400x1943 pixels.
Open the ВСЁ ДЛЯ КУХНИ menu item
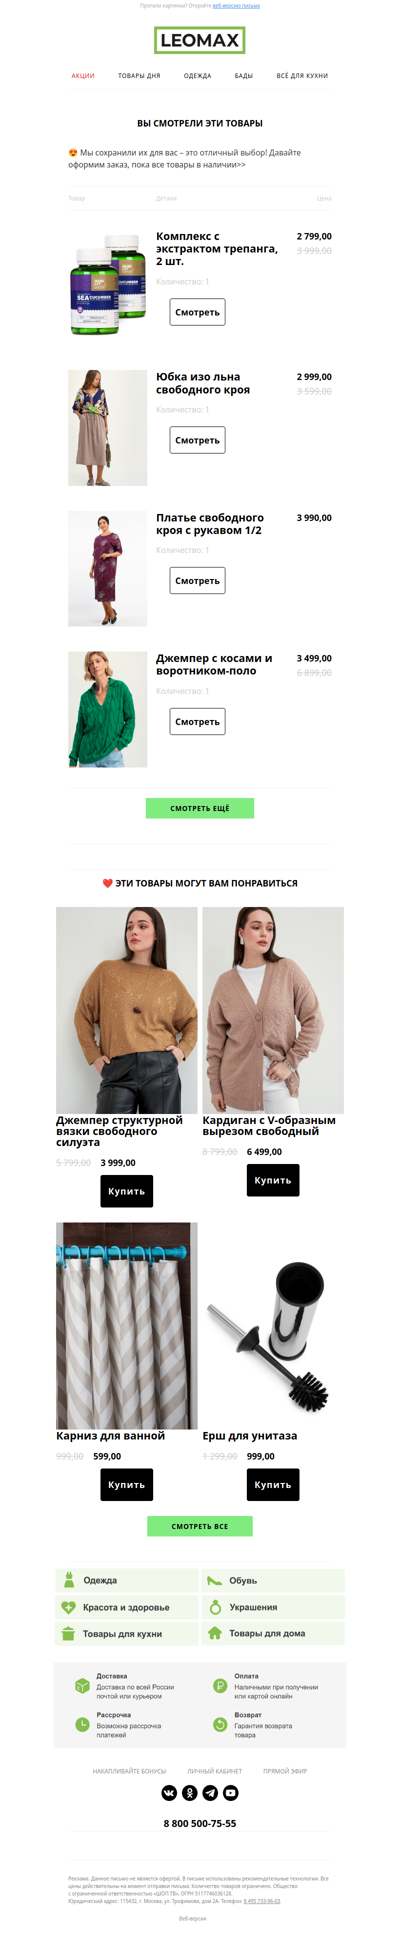302,76
